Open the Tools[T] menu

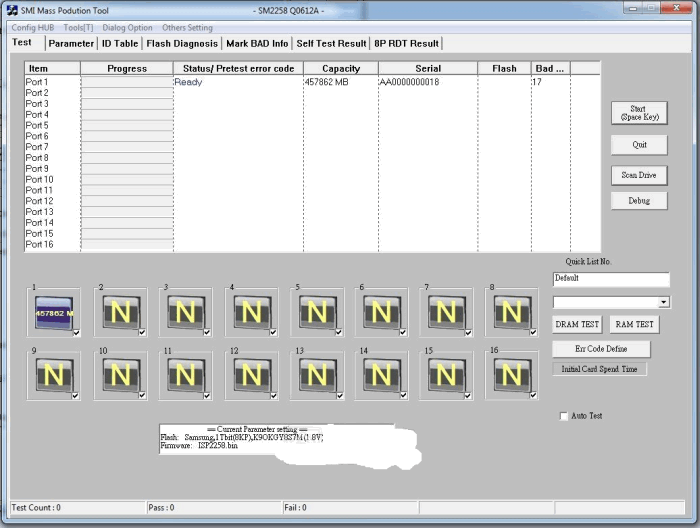79,28
